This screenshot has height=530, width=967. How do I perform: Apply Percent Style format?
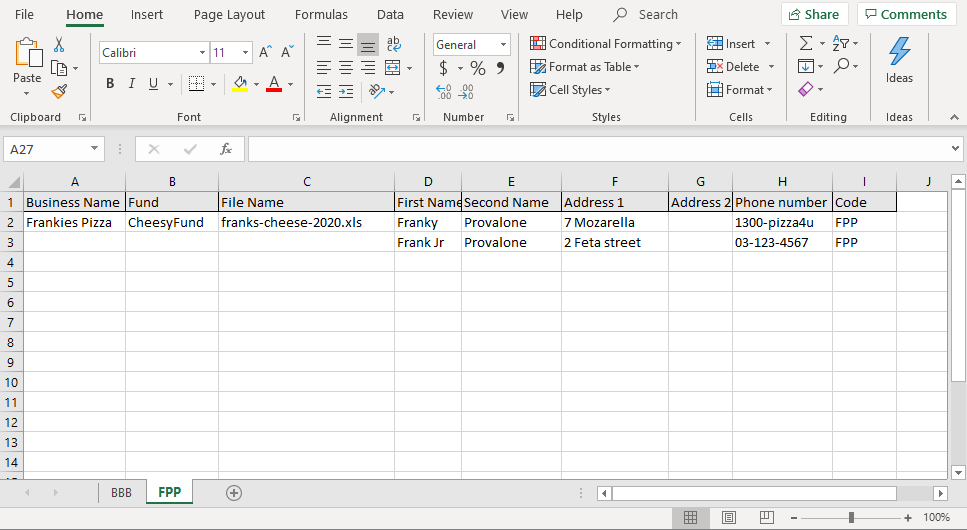(x=478, y=68)
